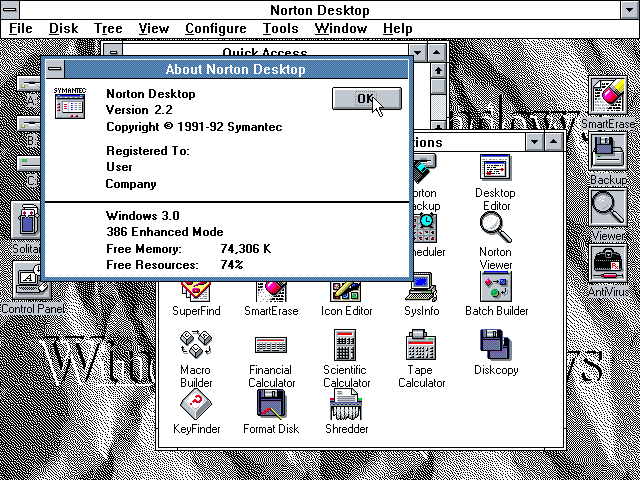Image resolution: width=640 pixels, height=480 pixels.
Task: Open the Window menu
Action: (341, 29)
